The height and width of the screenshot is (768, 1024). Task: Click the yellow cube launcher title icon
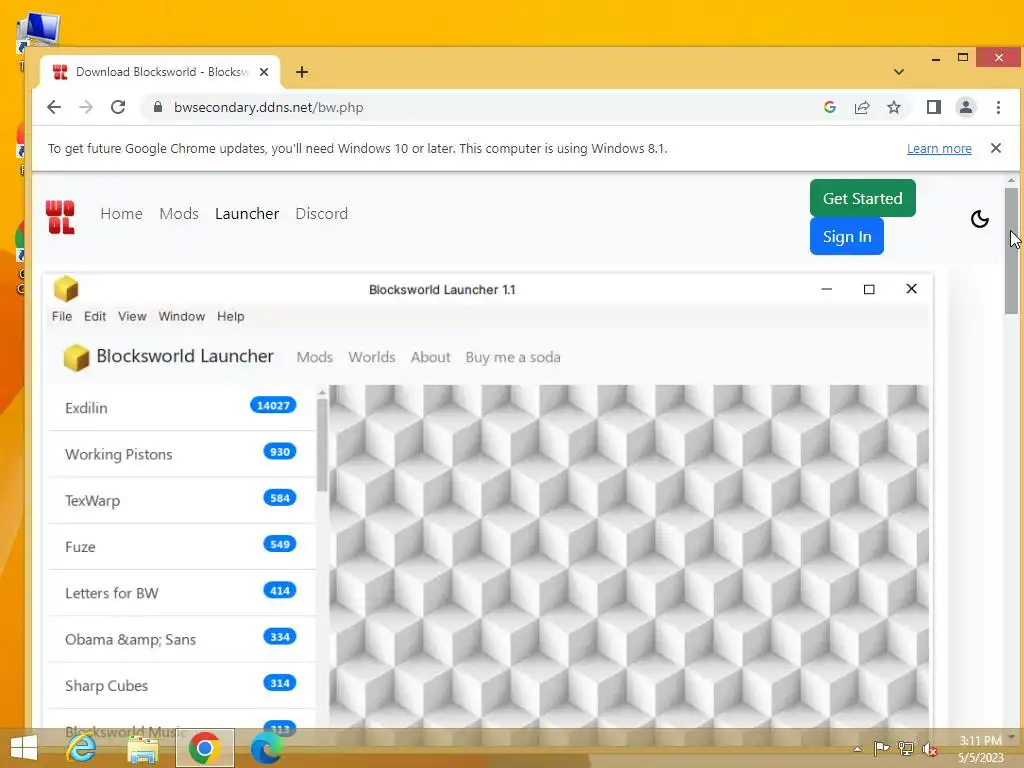[x=66, y=289]
